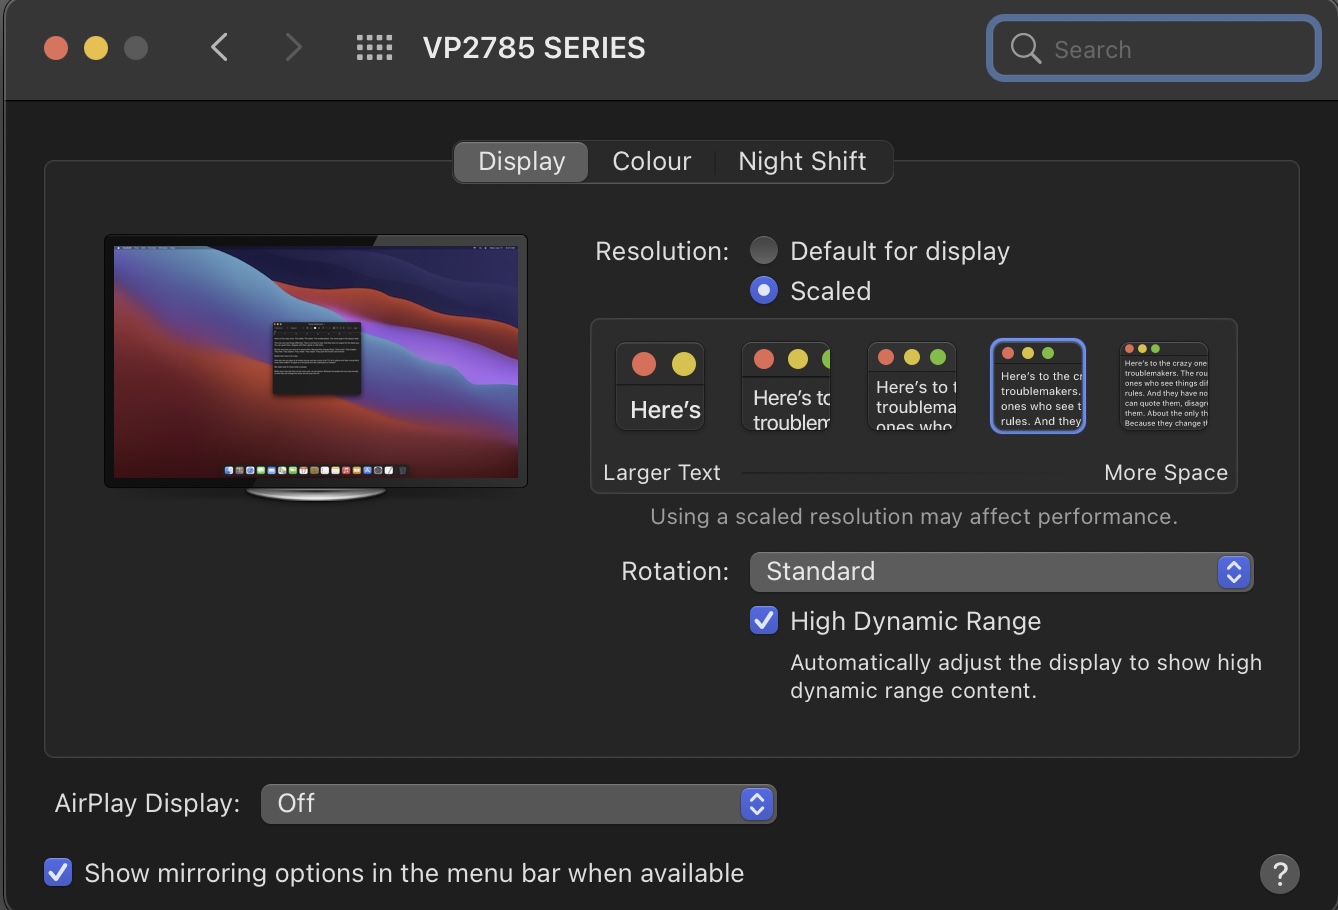Switch to the Colour tab
Viewport: 1338px width, 910px height.
point(652,161)
